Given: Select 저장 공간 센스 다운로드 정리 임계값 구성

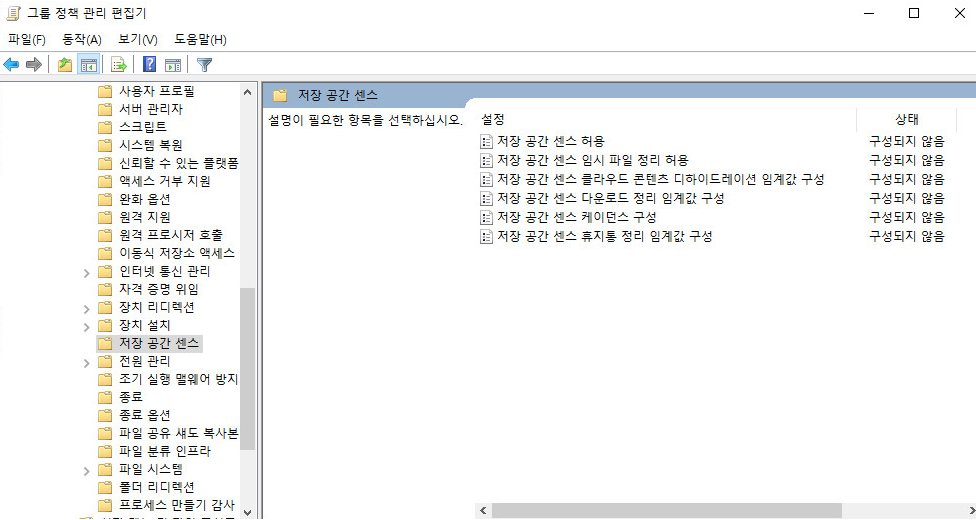Looking at the screenshot, I should (610, 199).
